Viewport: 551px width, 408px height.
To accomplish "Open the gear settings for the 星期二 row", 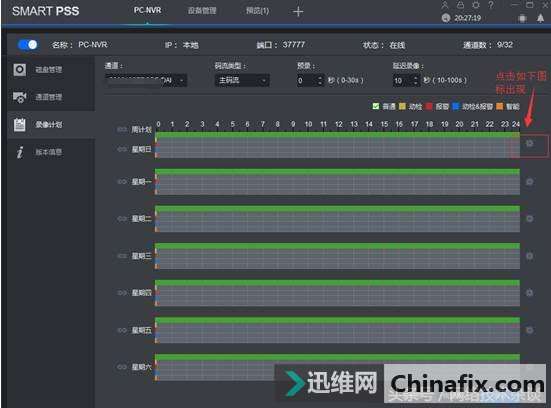I will 530,219.
